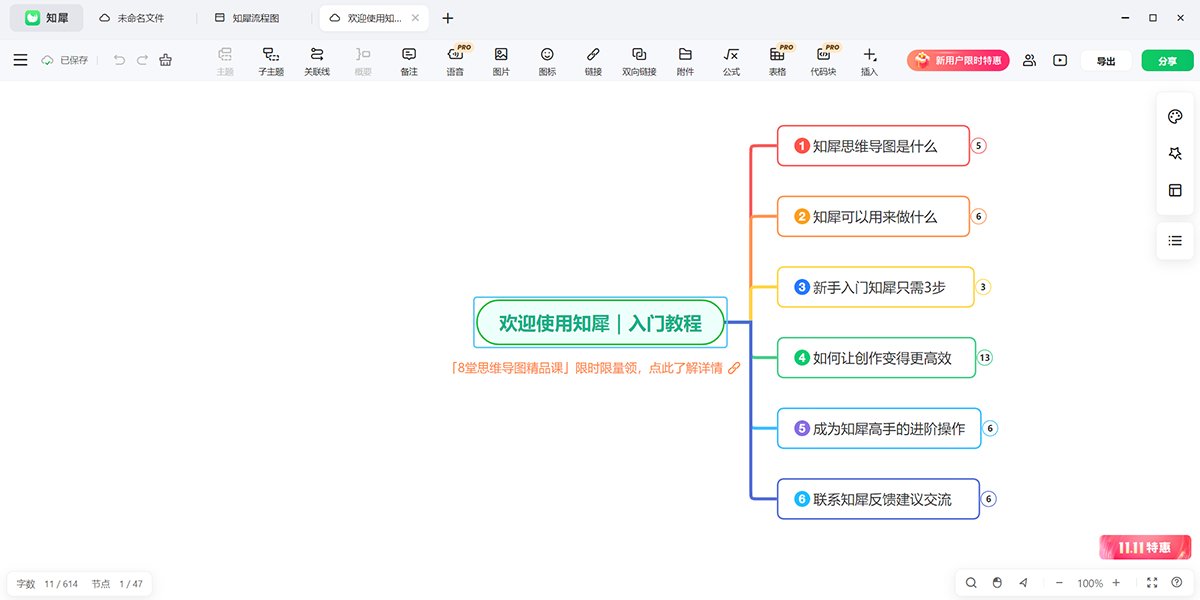Insert an image with 图片 tool
The width and height of the screenshot is (1200, 600).
[501, 60]
